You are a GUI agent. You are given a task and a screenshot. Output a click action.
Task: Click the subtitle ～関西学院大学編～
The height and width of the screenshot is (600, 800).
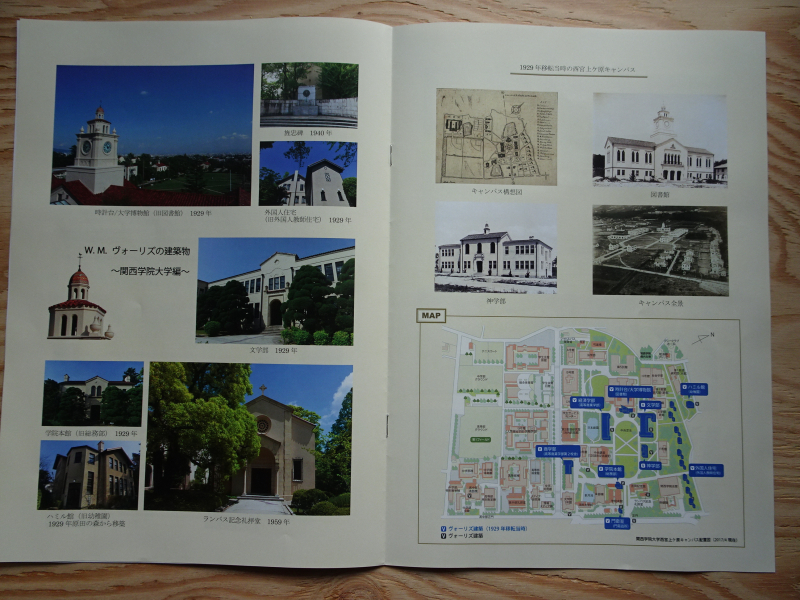[x=149, y=271]
